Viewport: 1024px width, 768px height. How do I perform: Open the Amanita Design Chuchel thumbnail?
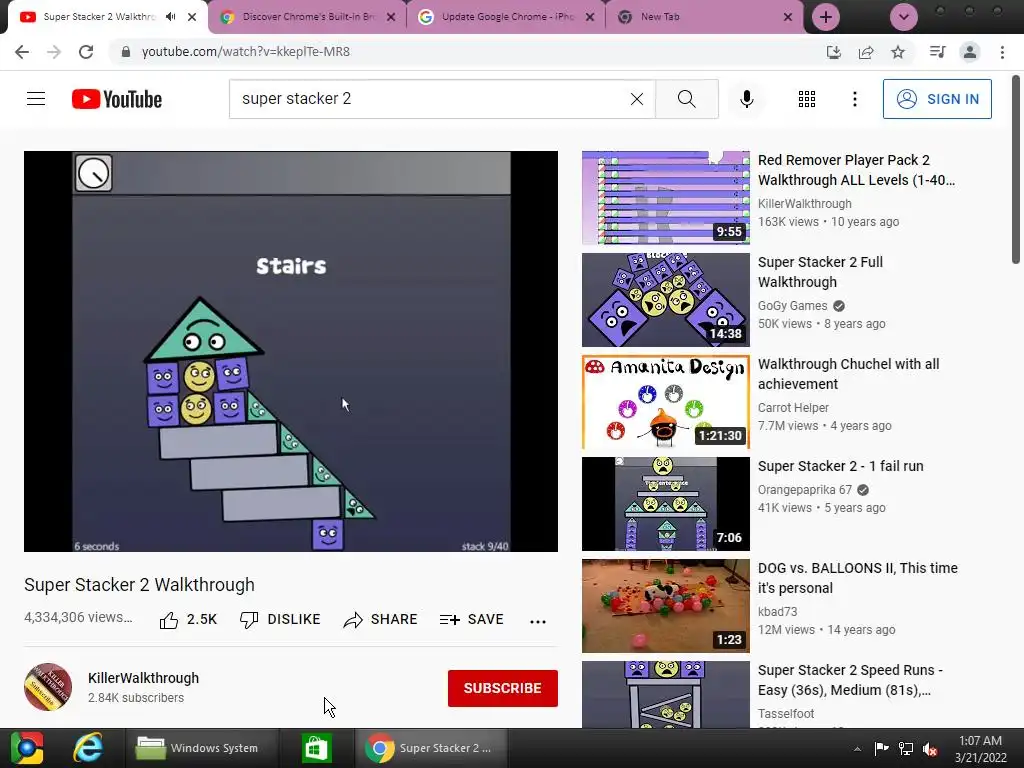(665, 402)
